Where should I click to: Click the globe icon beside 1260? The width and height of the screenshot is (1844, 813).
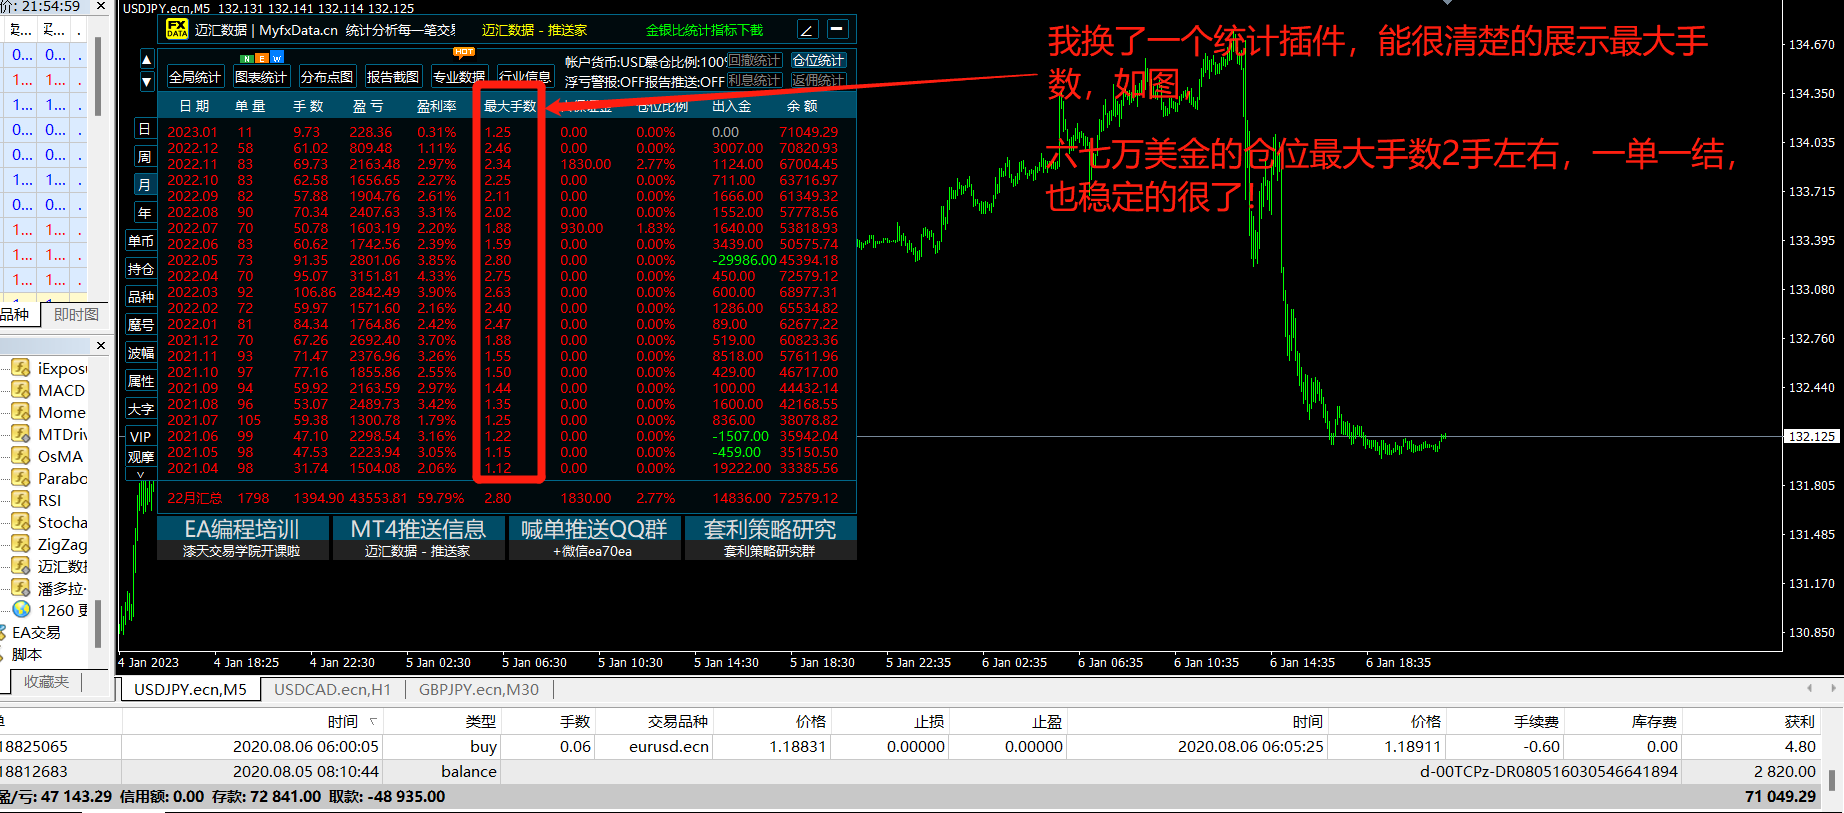coord(21,609)
